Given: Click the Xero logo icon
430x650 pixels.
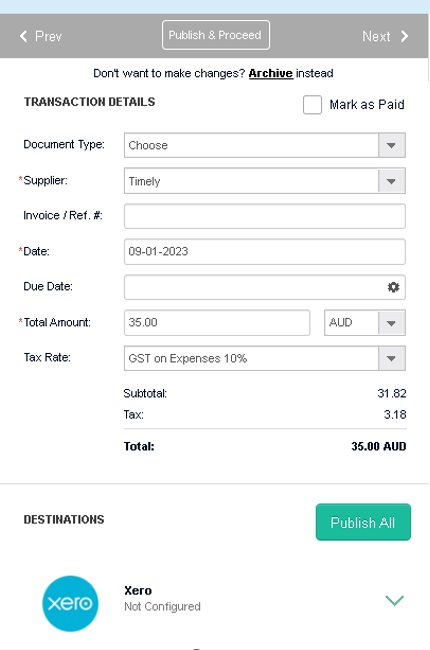Looking at the screenshot, I should click(70, 603).
